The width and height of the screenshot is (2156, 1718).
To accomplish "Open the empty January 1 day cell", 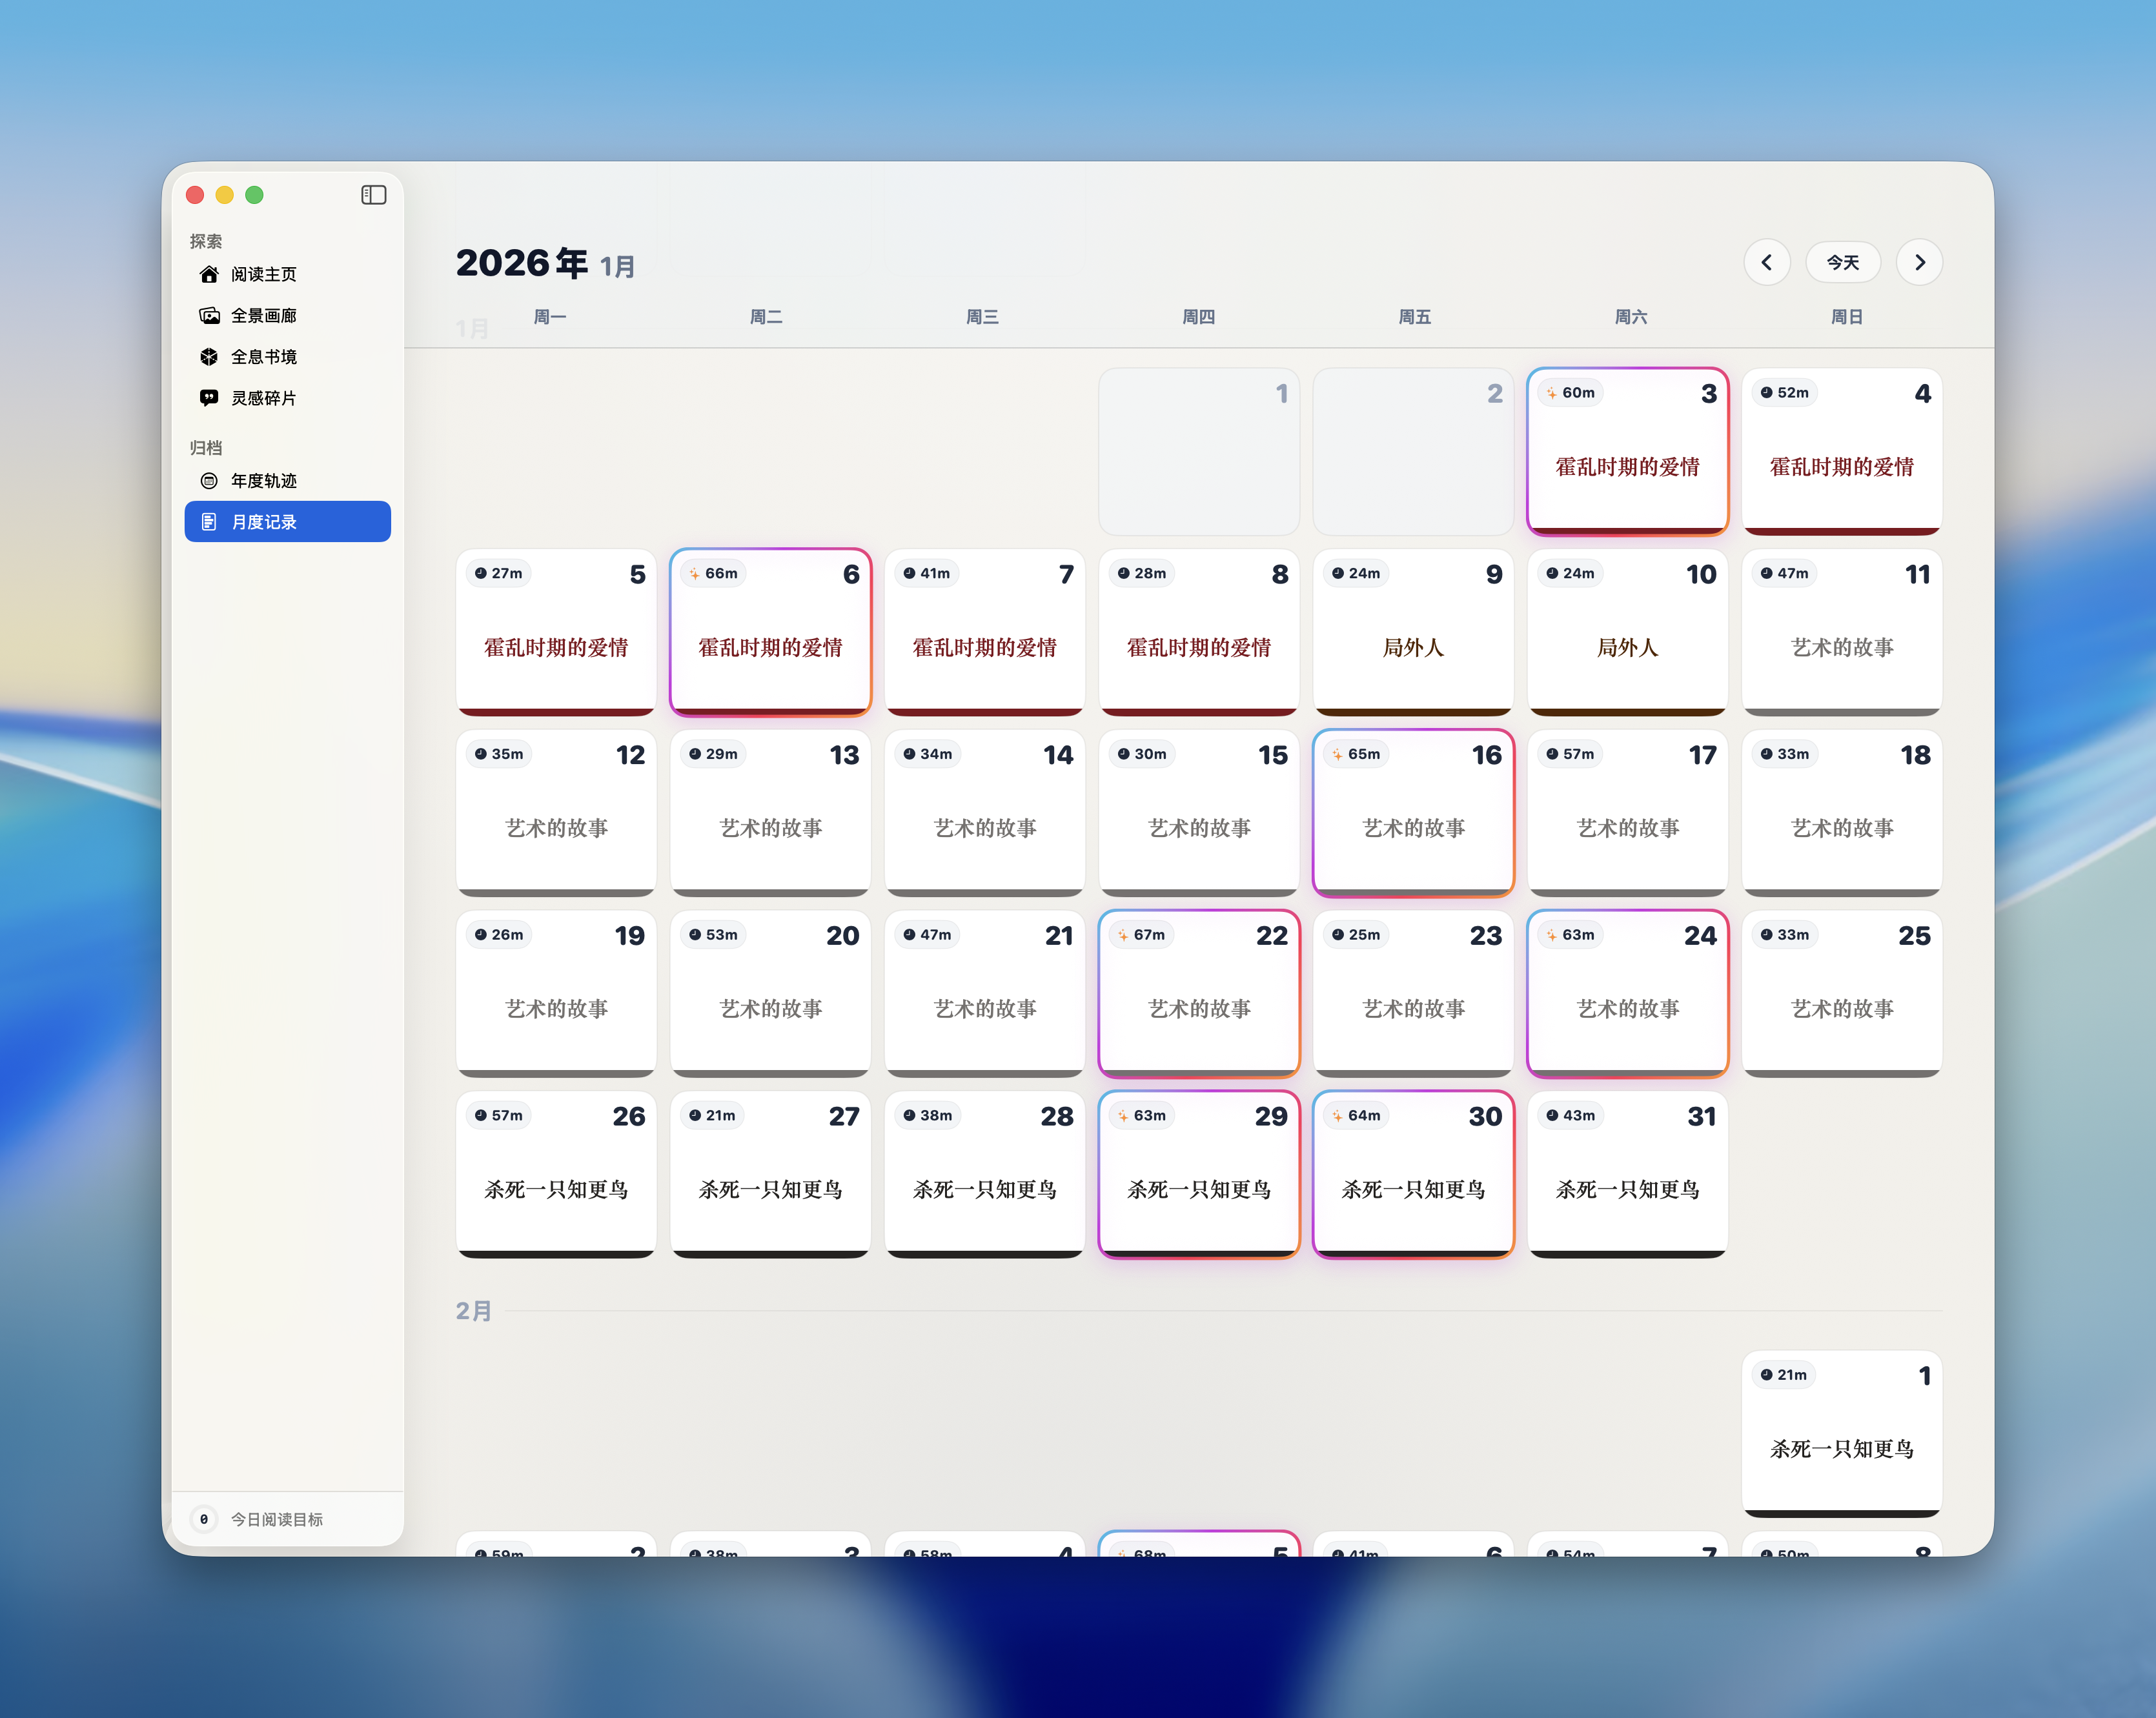I will [x=1199, y=451].
